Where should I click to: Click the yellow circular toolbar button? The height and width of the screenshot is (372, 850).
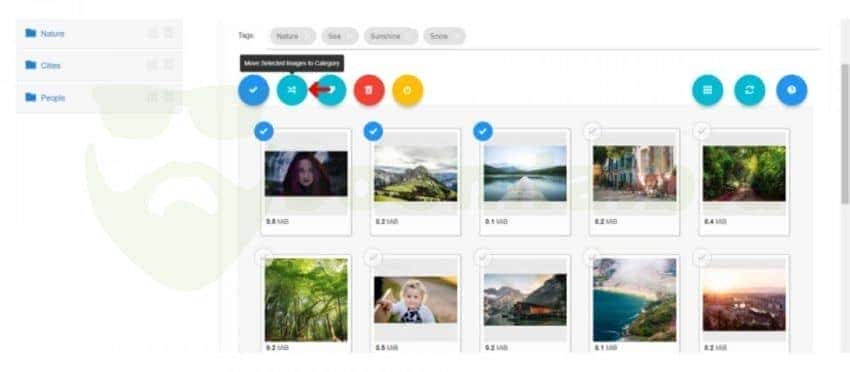coord(408,90)
